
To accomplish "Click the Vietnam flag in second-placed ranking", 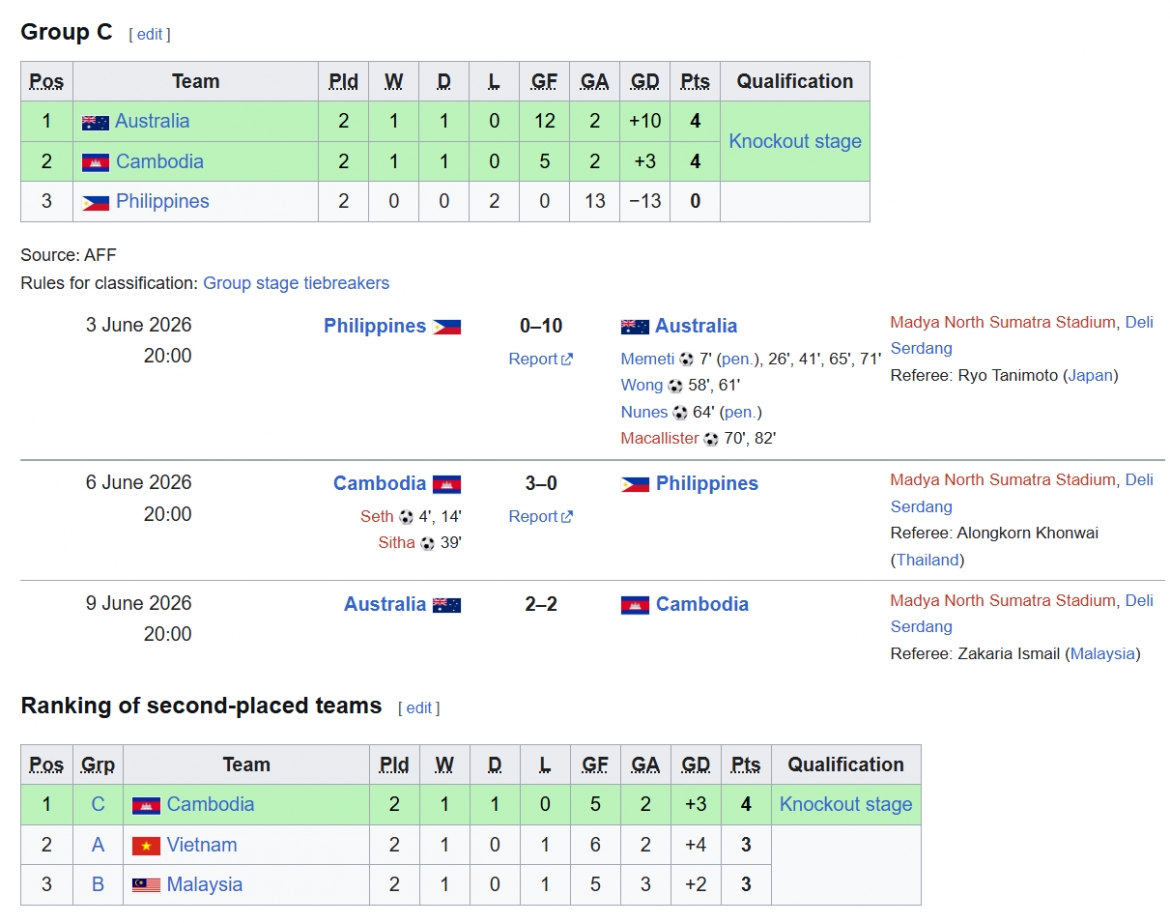I will pyautogui.click(x=146, y=845).
